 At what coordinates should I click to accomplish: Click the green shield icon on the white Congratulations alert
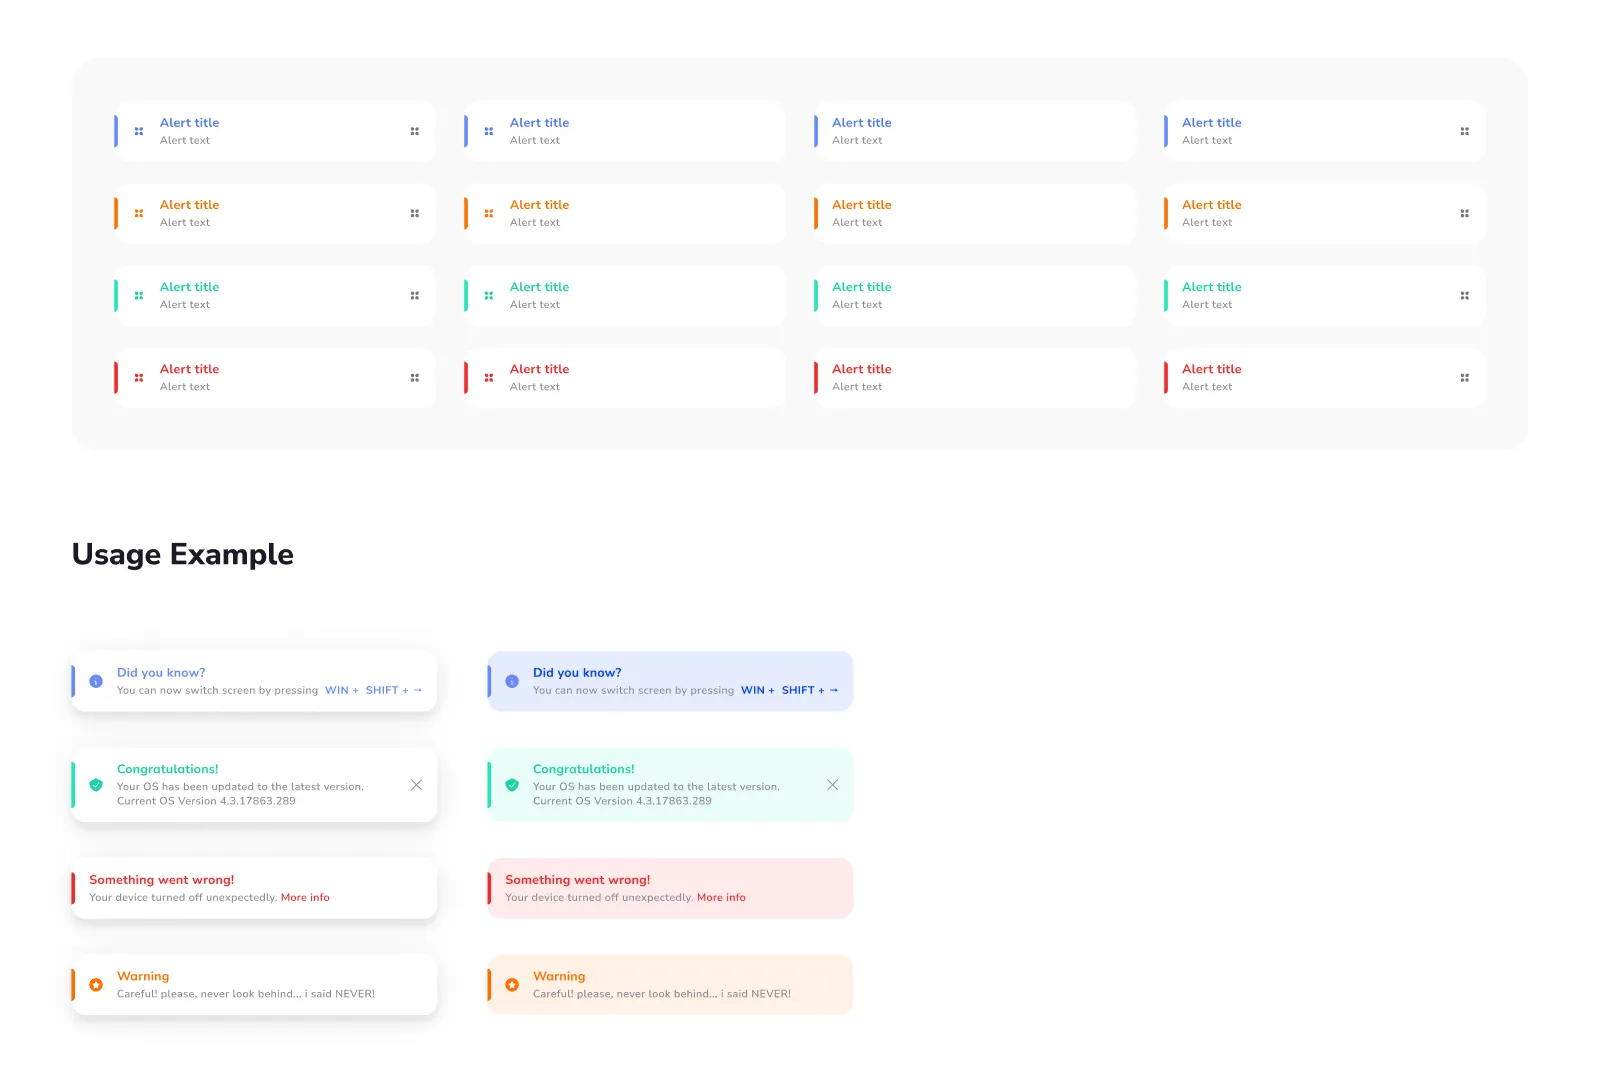(x=96, y=785)
